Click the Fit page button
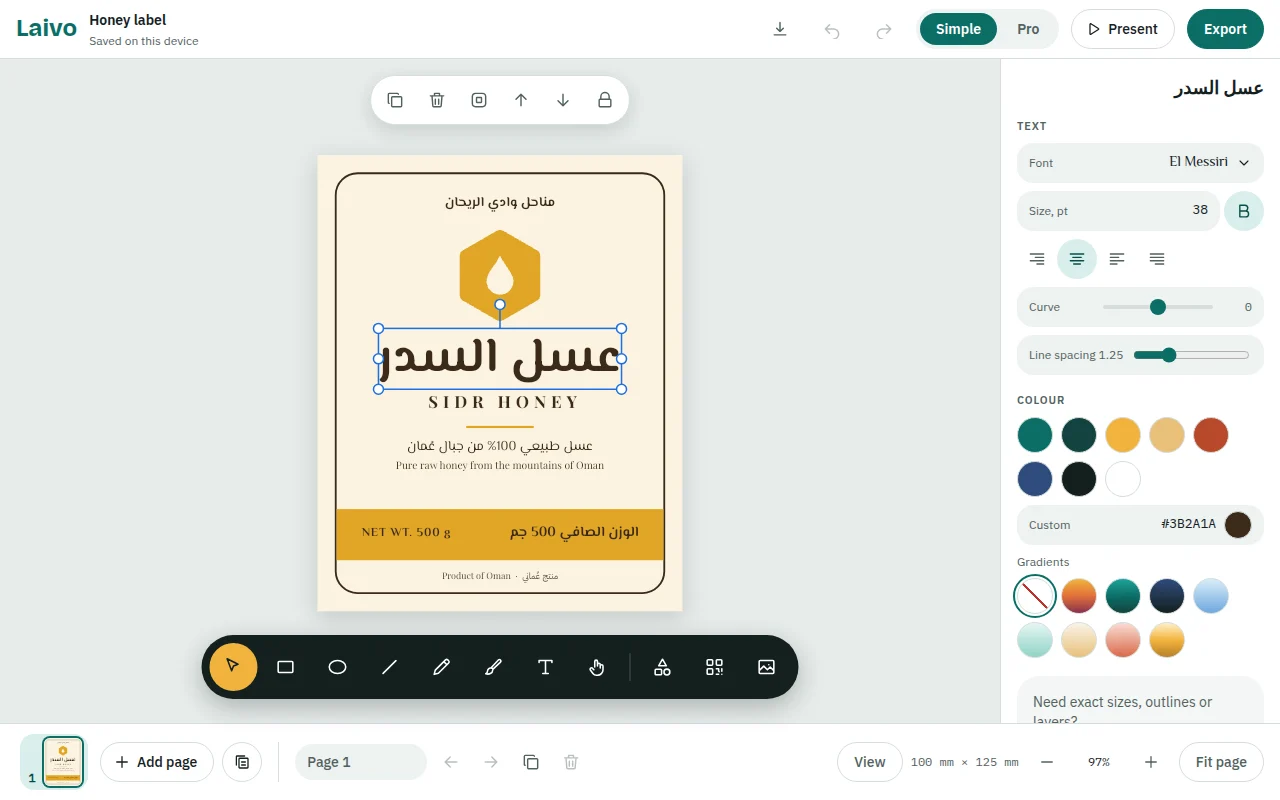This screenshot has width=1280, height=800. click(1221, 762)
